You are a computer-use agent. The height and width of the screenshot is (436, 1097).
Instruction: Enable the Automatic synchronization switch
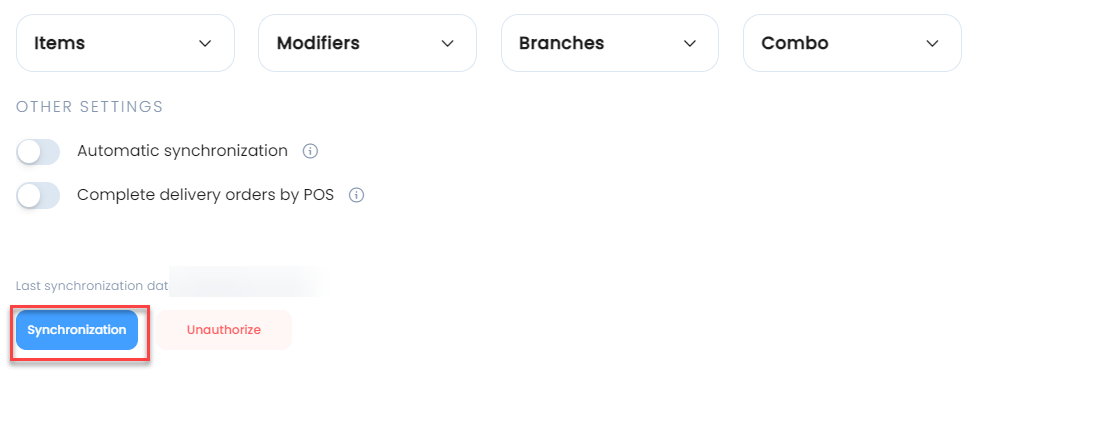click(38, 152)
